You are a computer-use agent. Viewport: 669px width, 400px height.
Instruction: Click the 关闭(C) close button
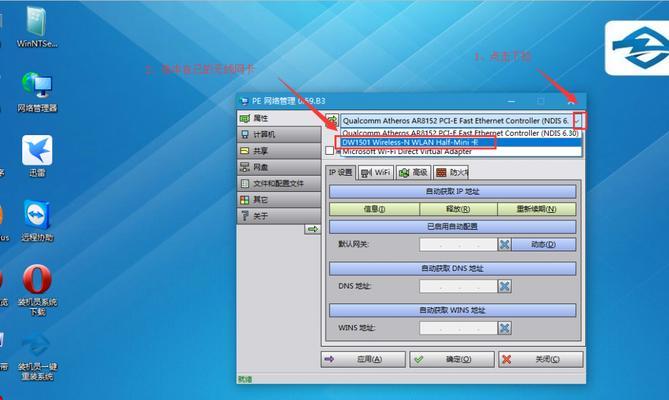click(x=541, y=359)
